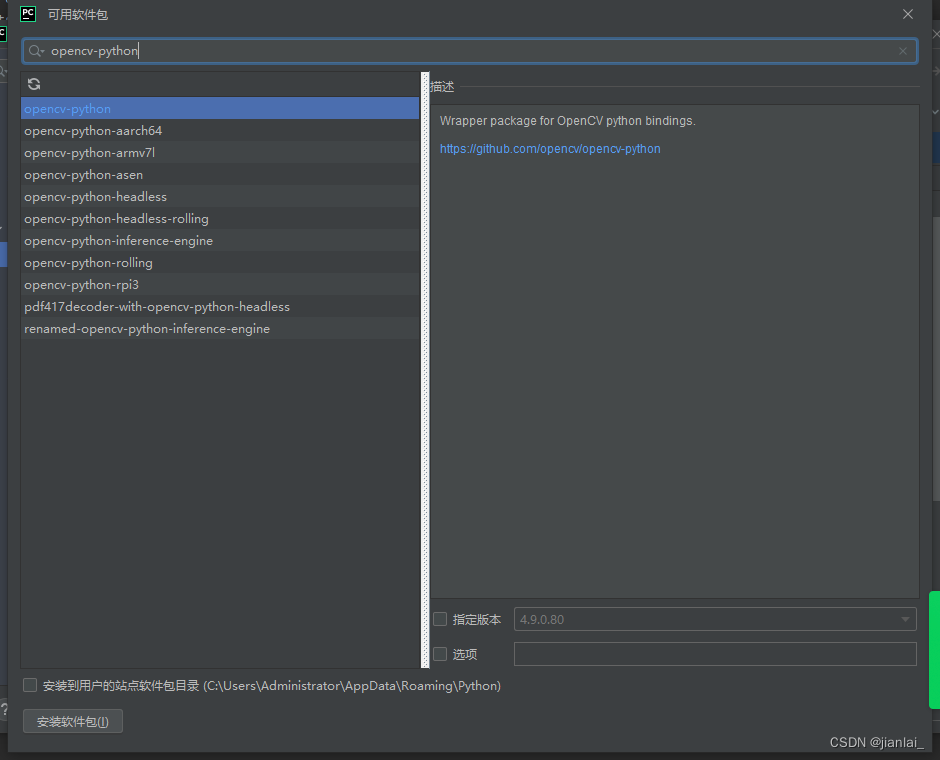Click the refresh package list icon

coord(34,84)
